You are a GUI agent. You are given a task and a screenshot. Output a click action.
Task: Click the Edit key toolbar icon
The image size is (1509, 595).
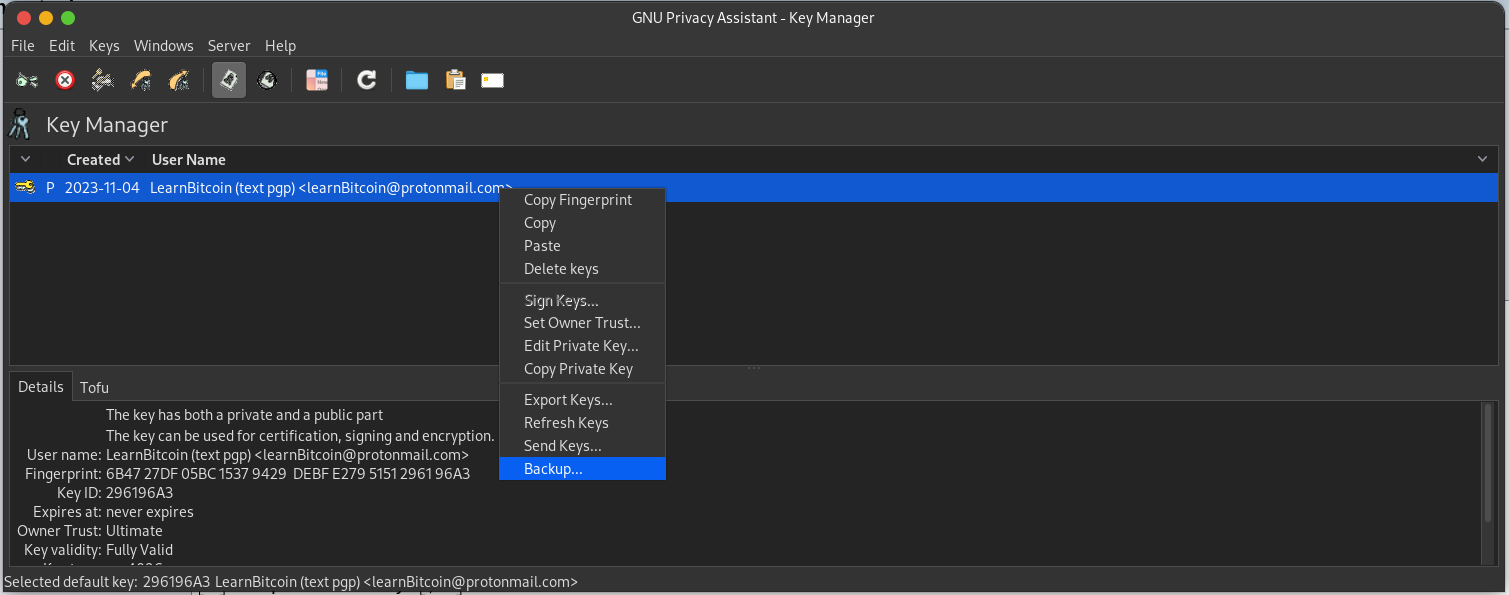pyautogui.click(x=27, y=80)
